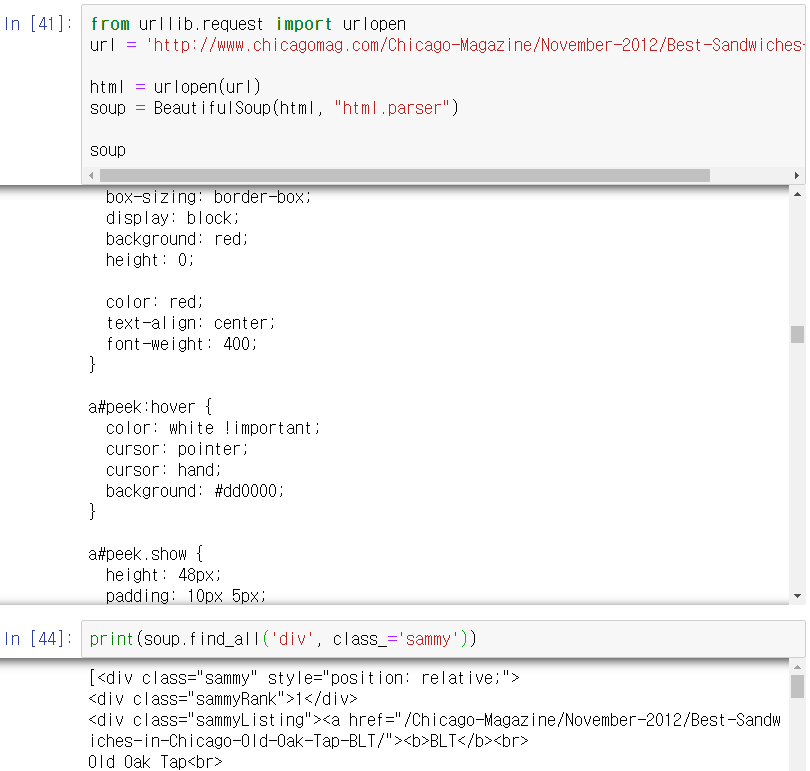This screenshot has height=771, width=810.
Task: Click 'a#peek:hover {' output line
Action: pos(150,407)
